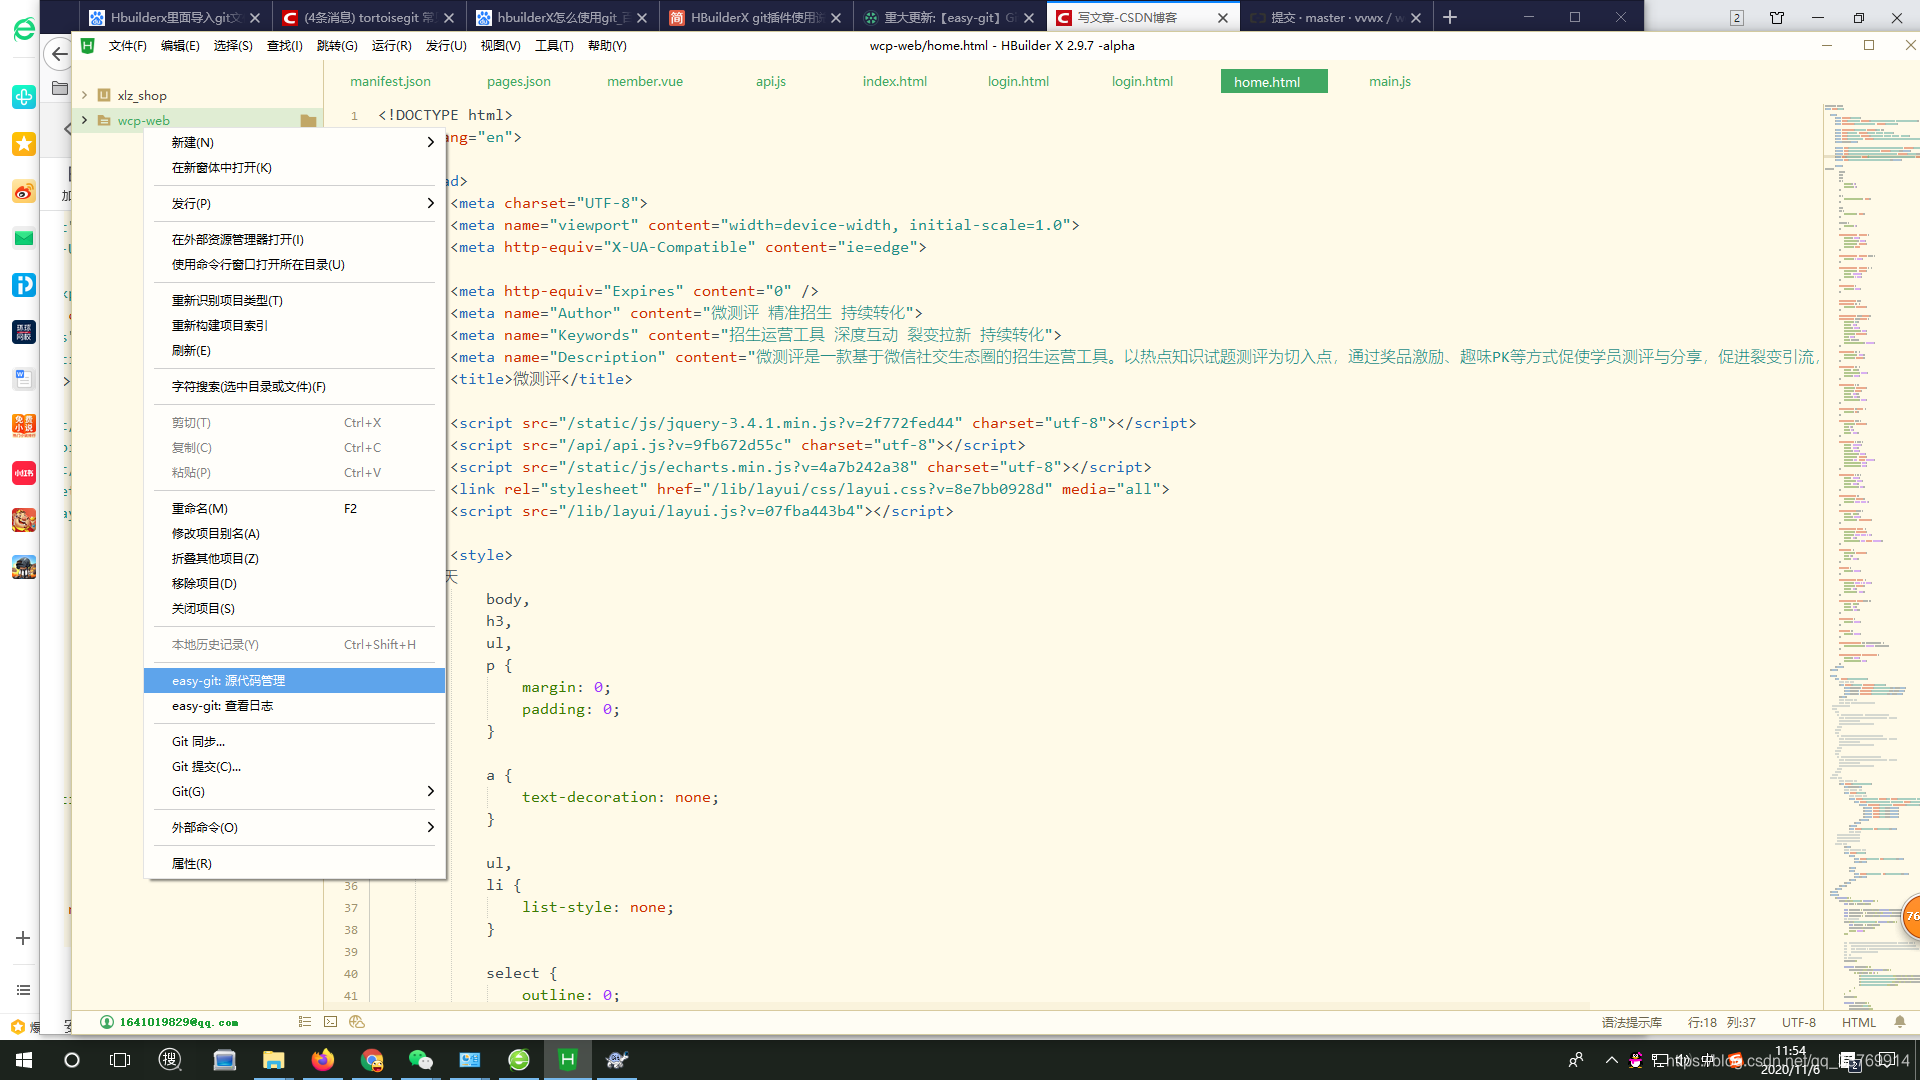
Task: Click the folder icon beside wcp-web project
Action: [x=308, y=121]
